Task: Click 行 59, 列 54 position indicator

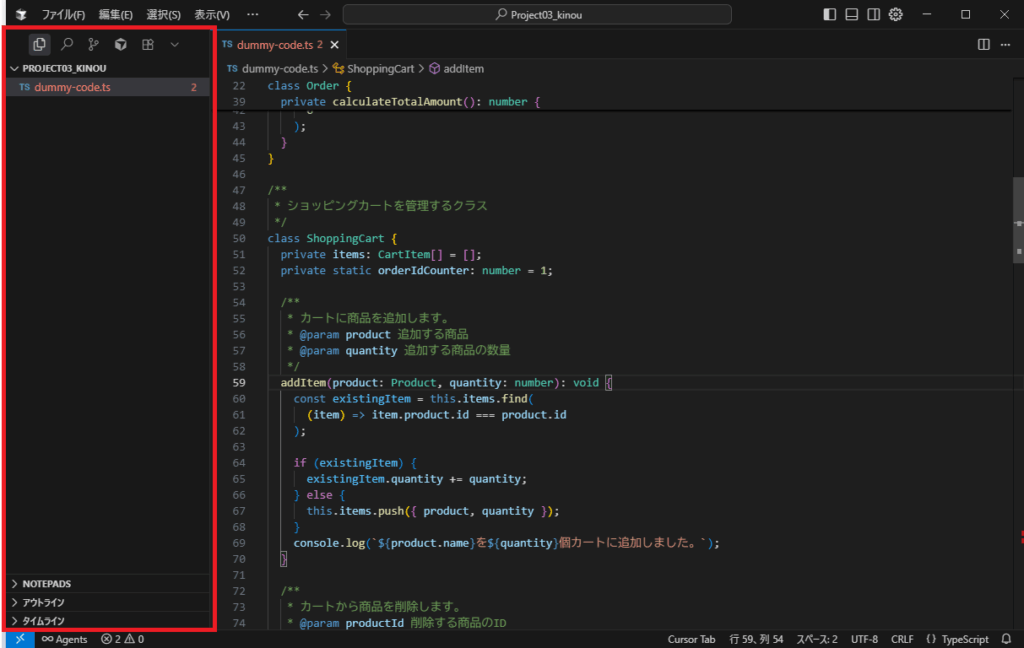Action: [x=756, y=639]
